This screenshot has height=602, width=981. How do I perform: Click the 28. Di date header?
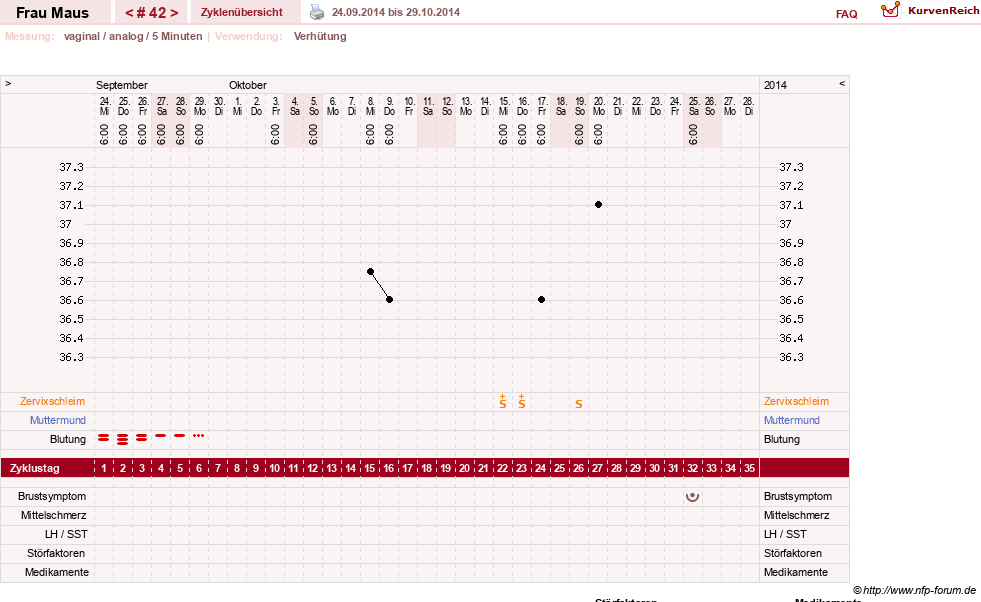click(748, 106)
